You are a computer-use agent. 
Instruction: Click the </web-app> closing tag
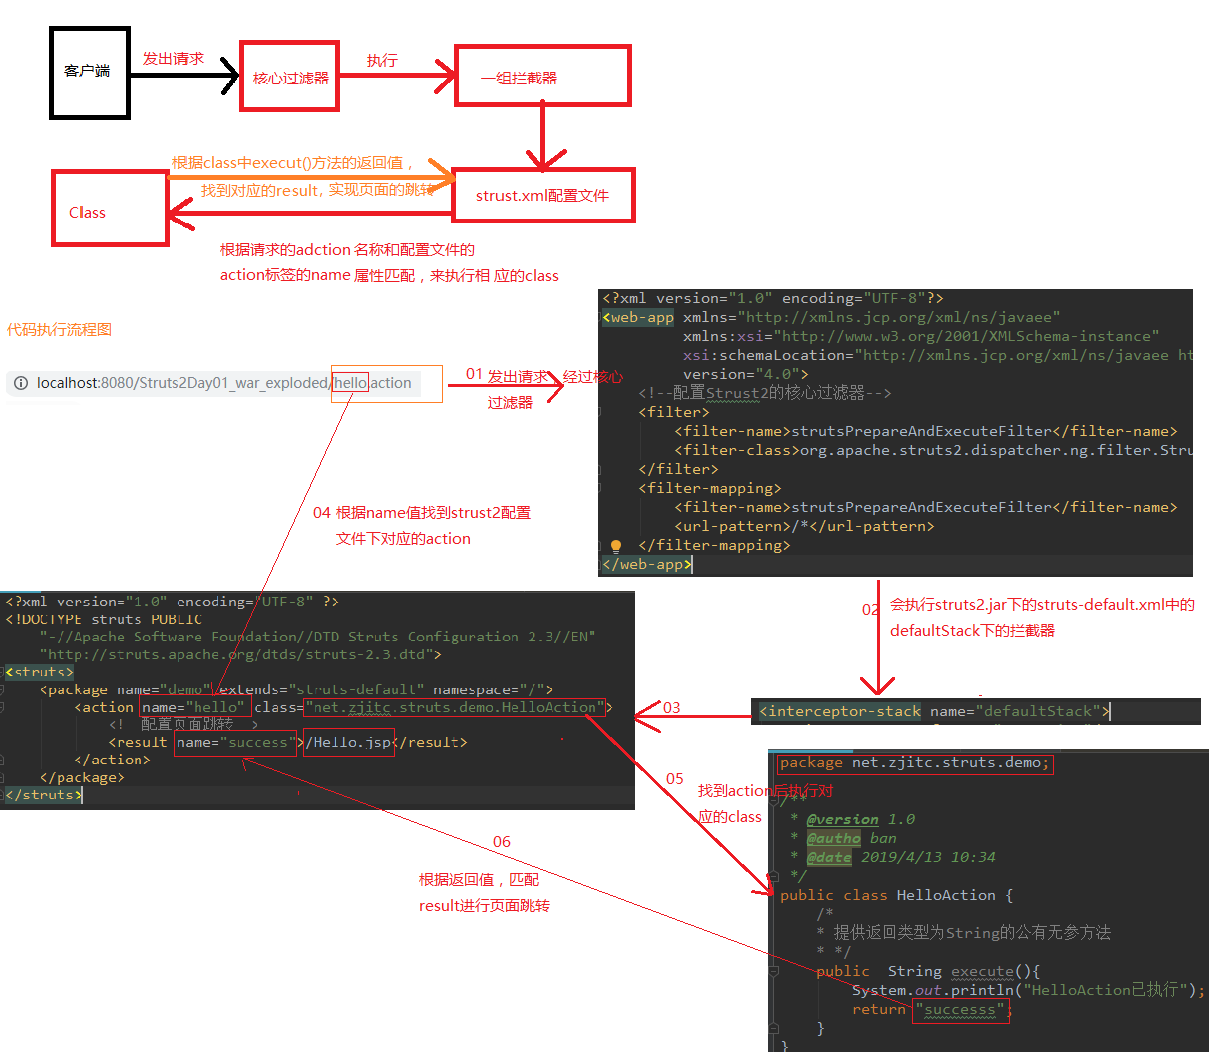(647, 564)
